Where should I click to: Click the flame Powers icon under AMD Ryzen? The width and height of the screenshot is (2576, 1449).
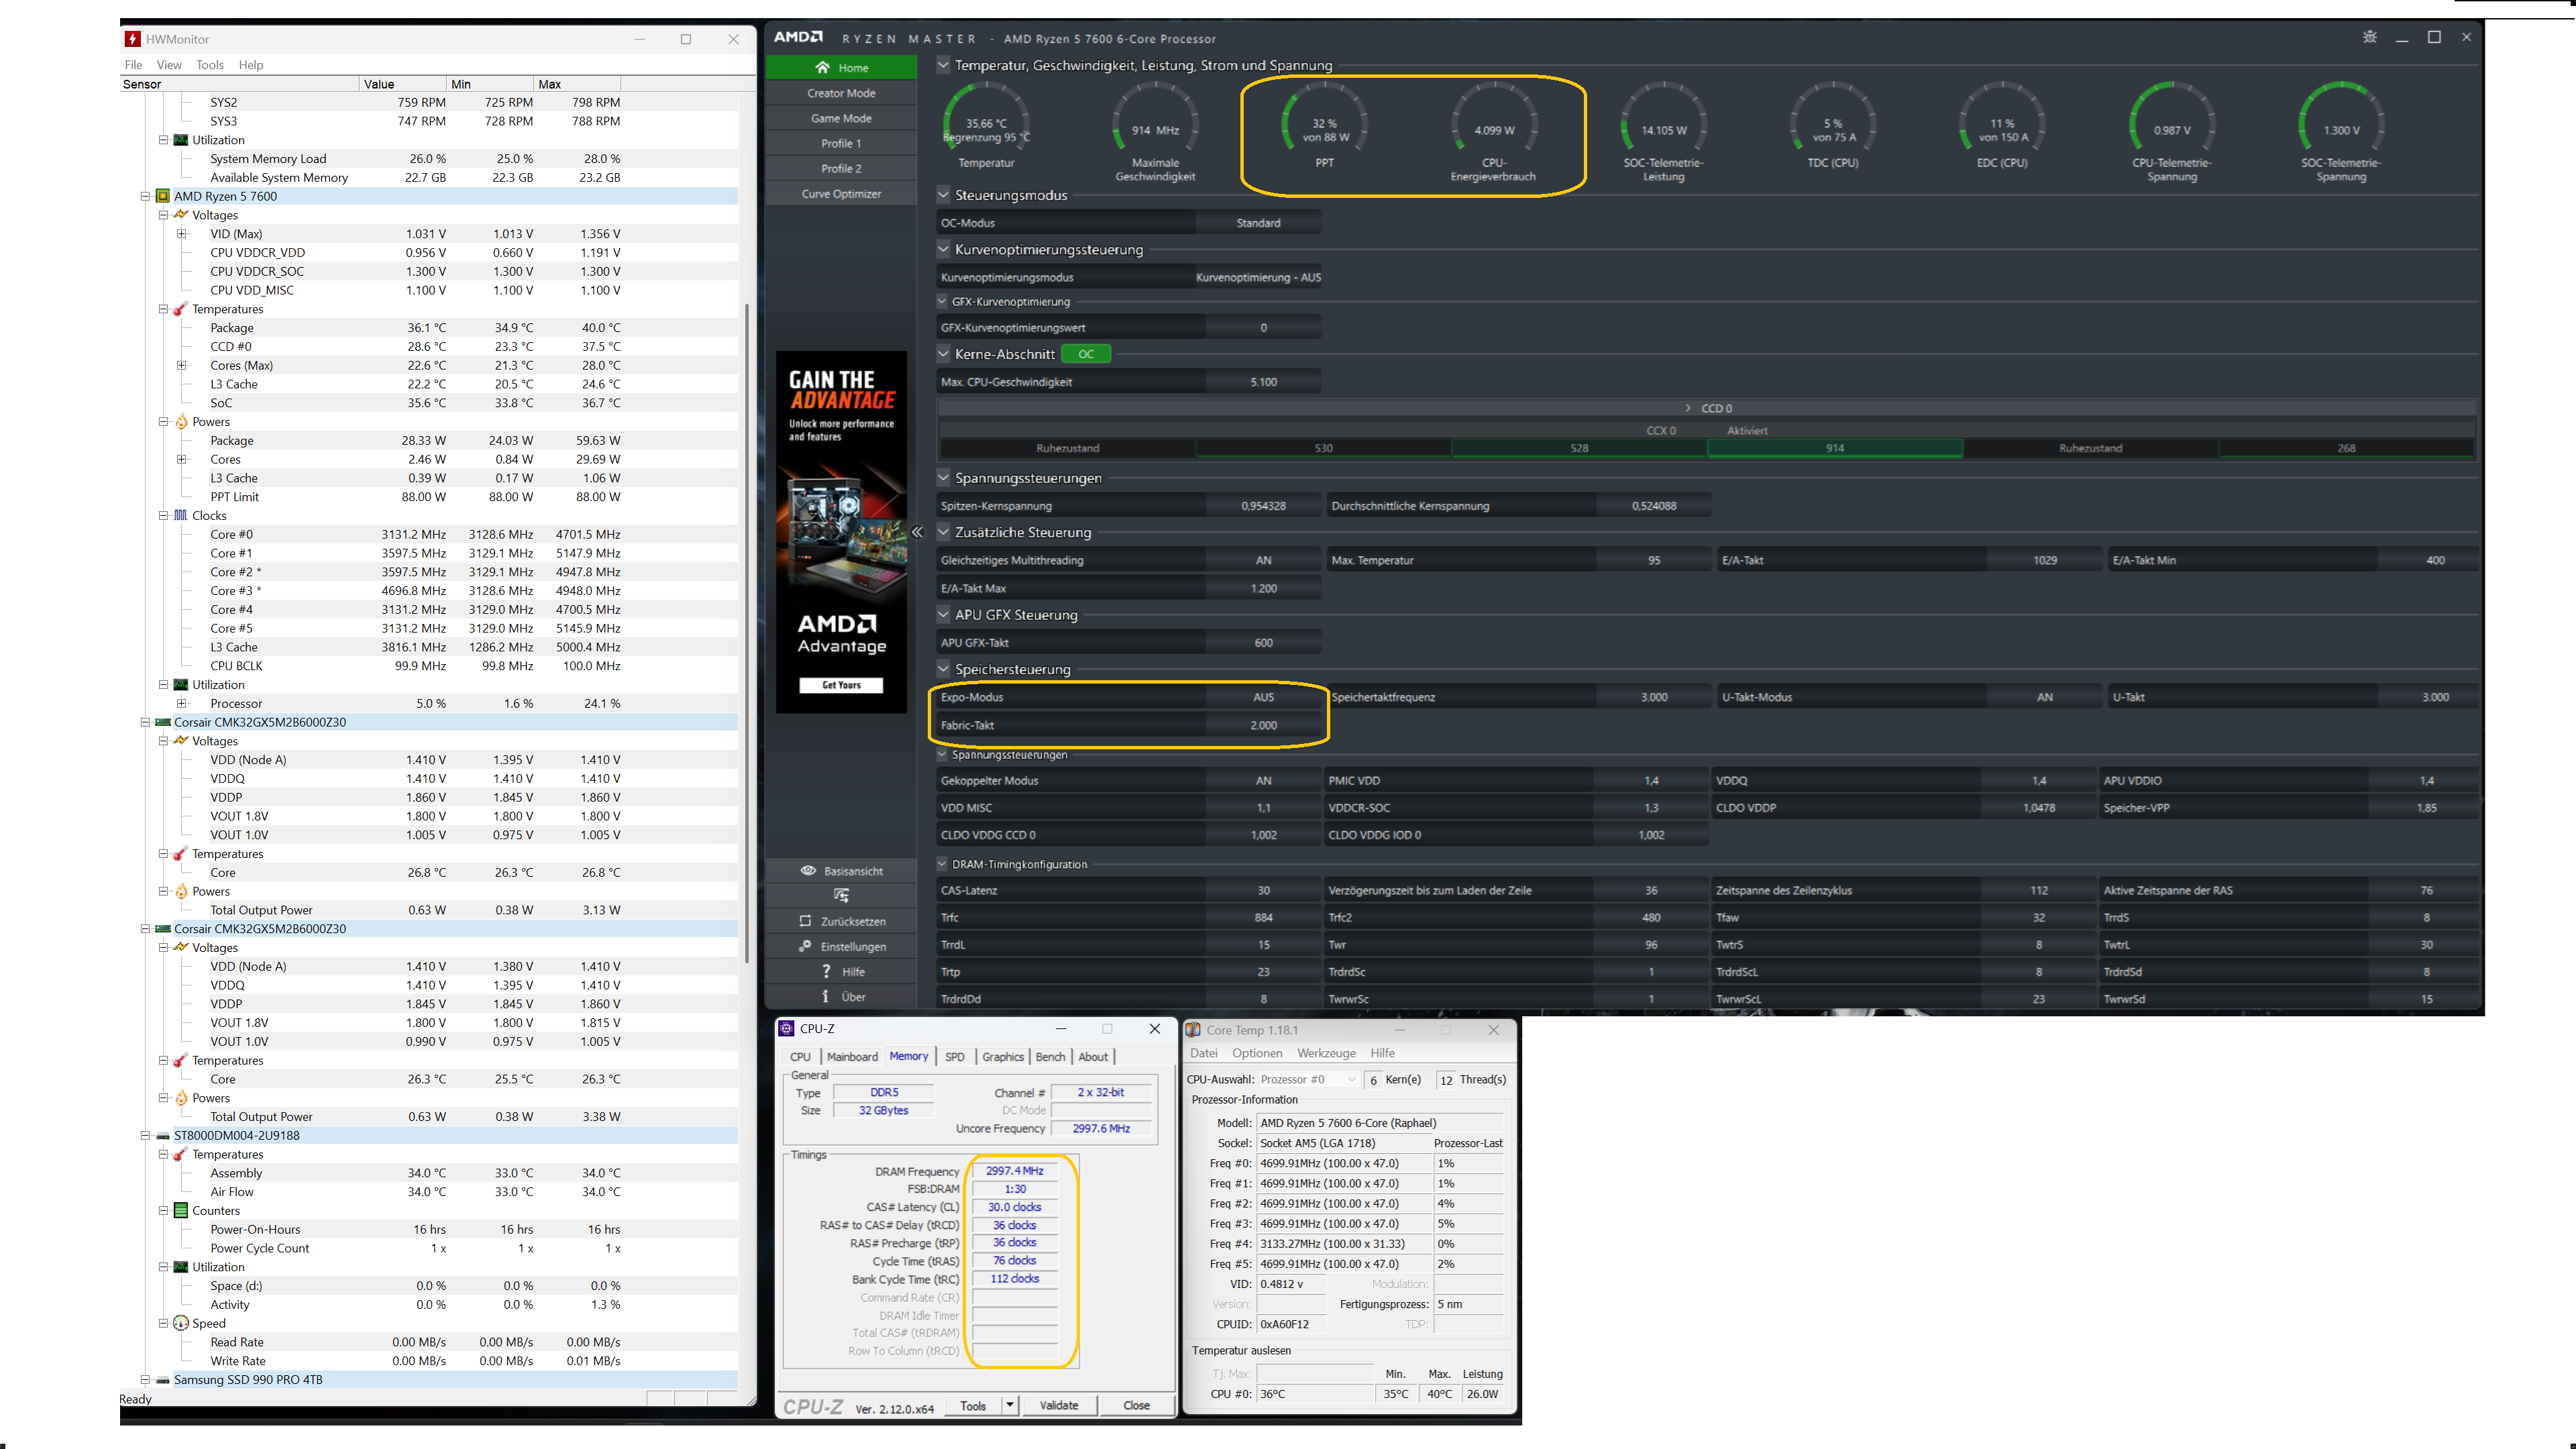[x=181, y=422]
